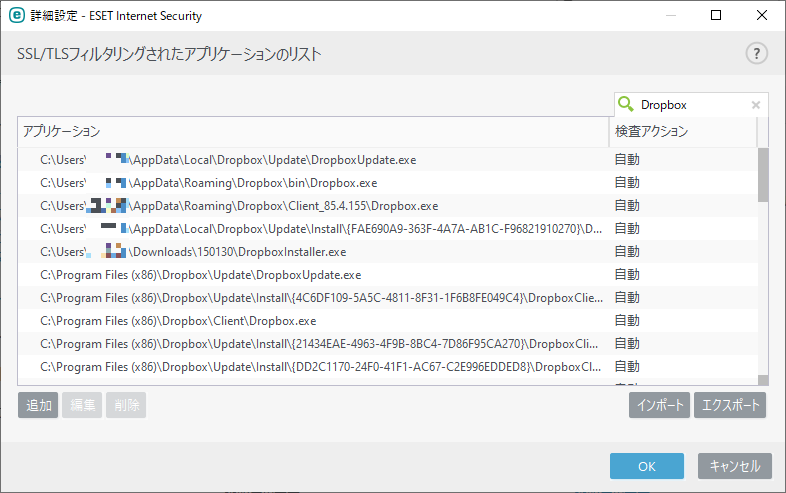Viewport: 786px width, 493px height.
Task: Sort by 検査アクション column header
Action: 683,132
